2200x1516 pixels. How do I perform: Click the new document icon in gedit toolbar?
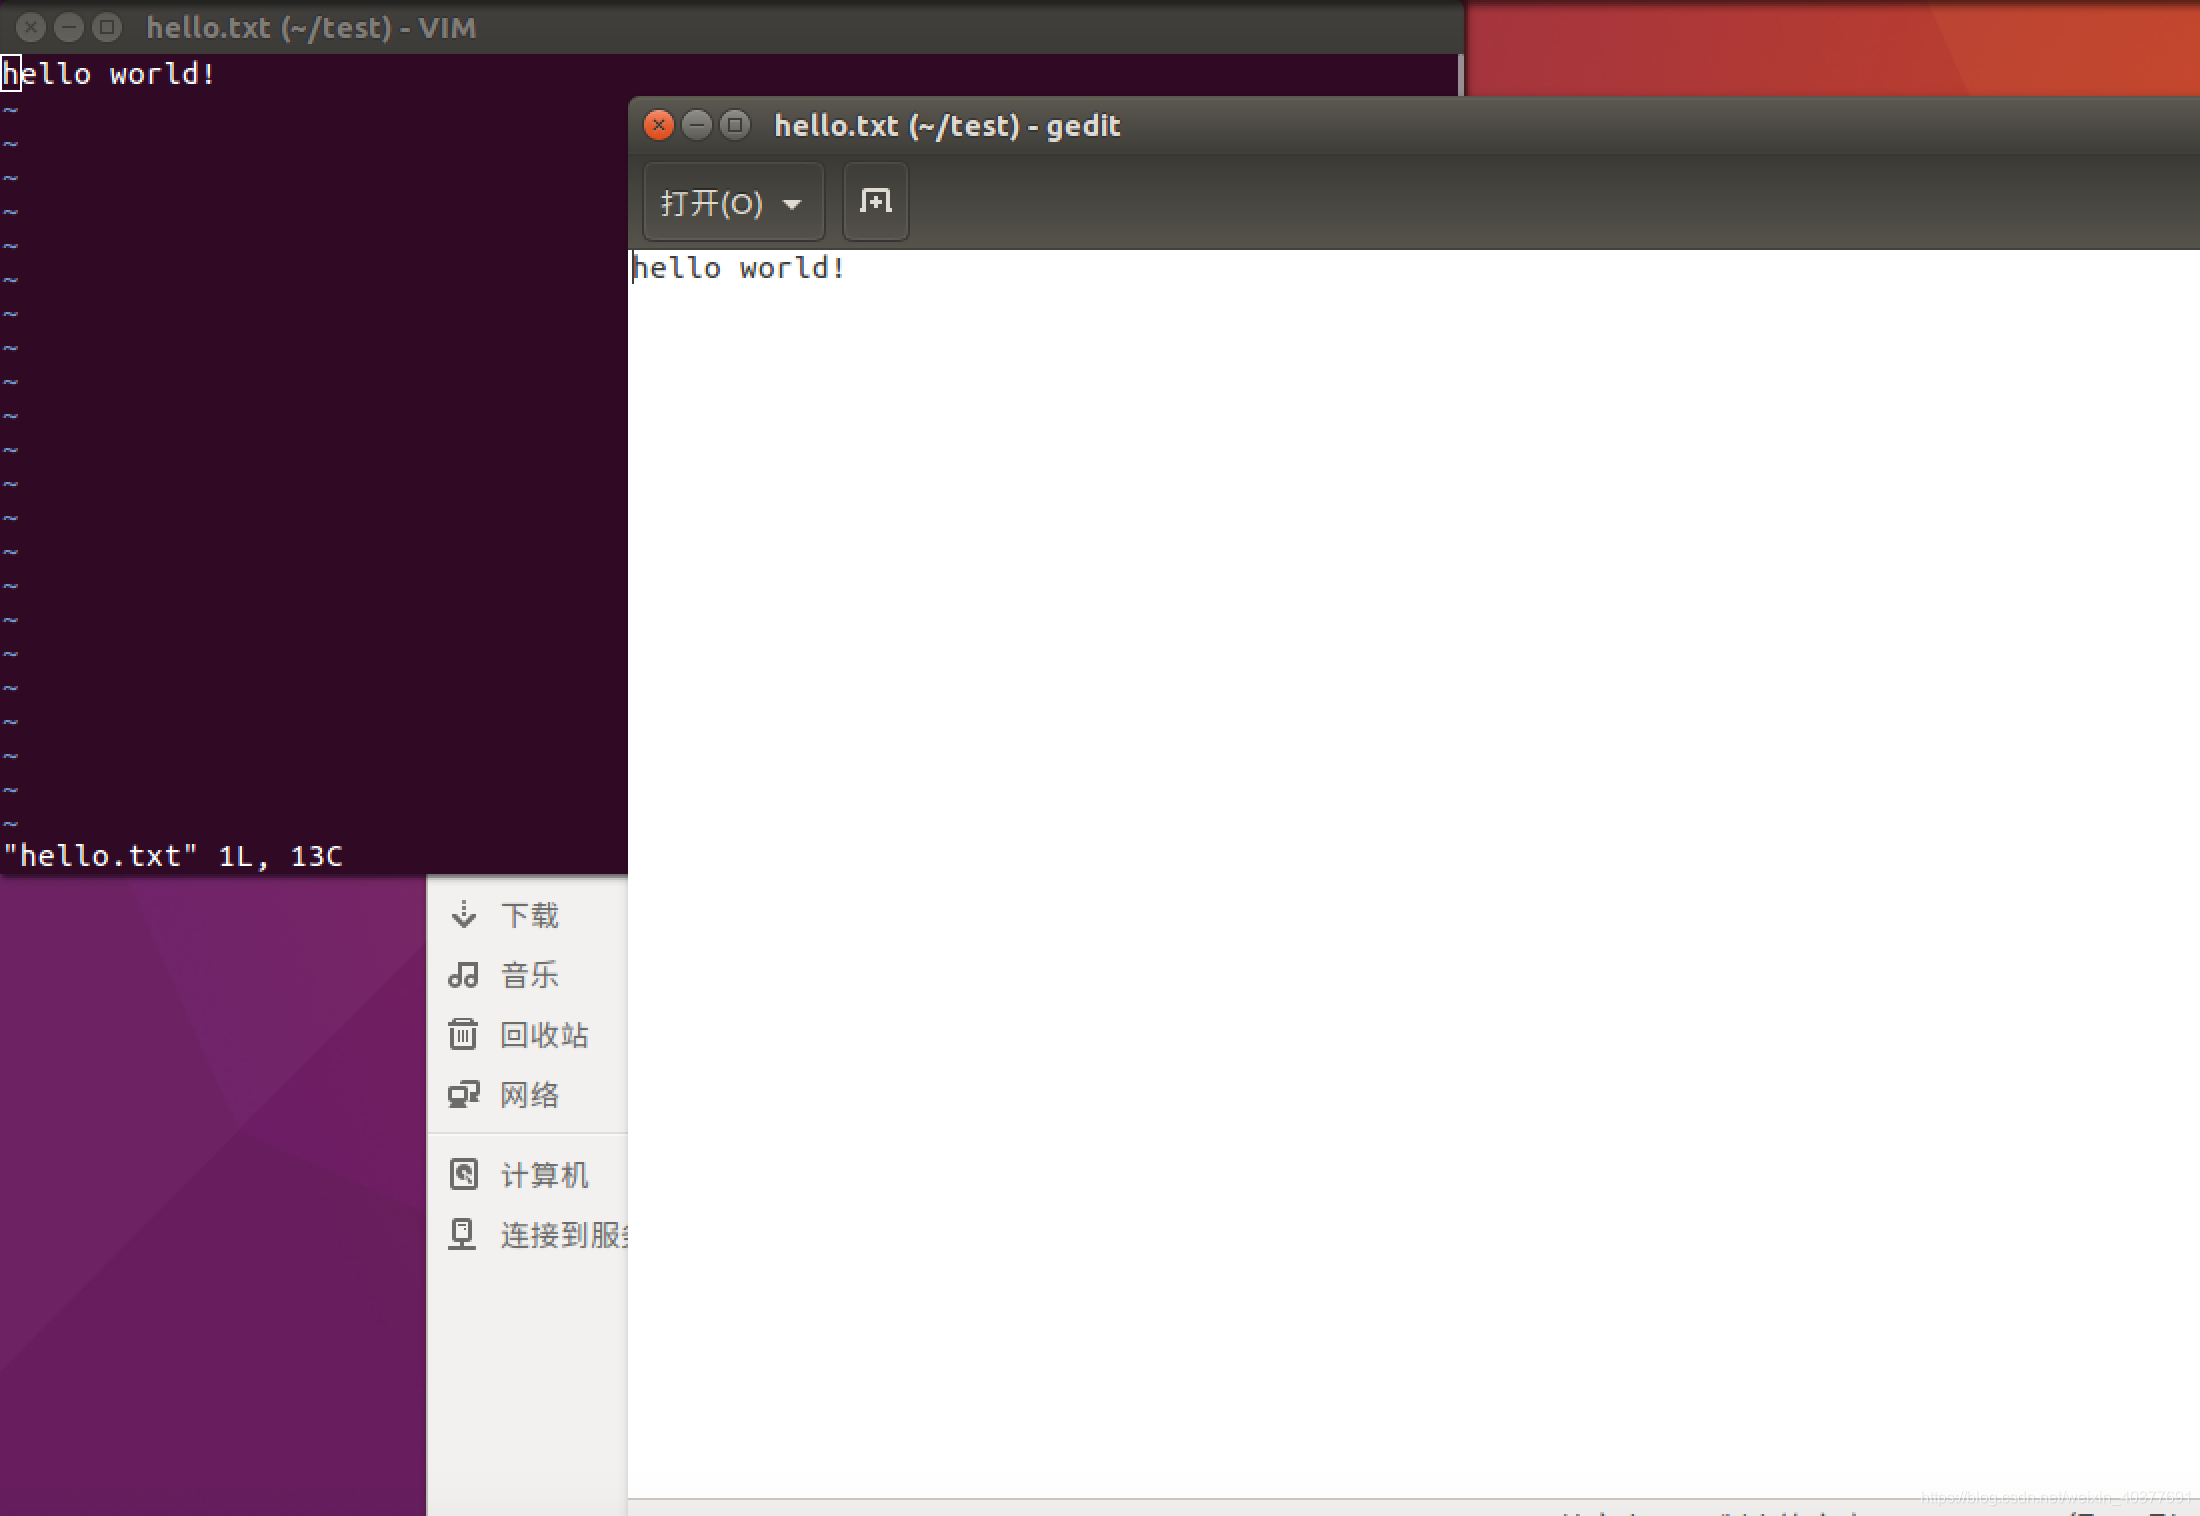(x=875, y=202)
